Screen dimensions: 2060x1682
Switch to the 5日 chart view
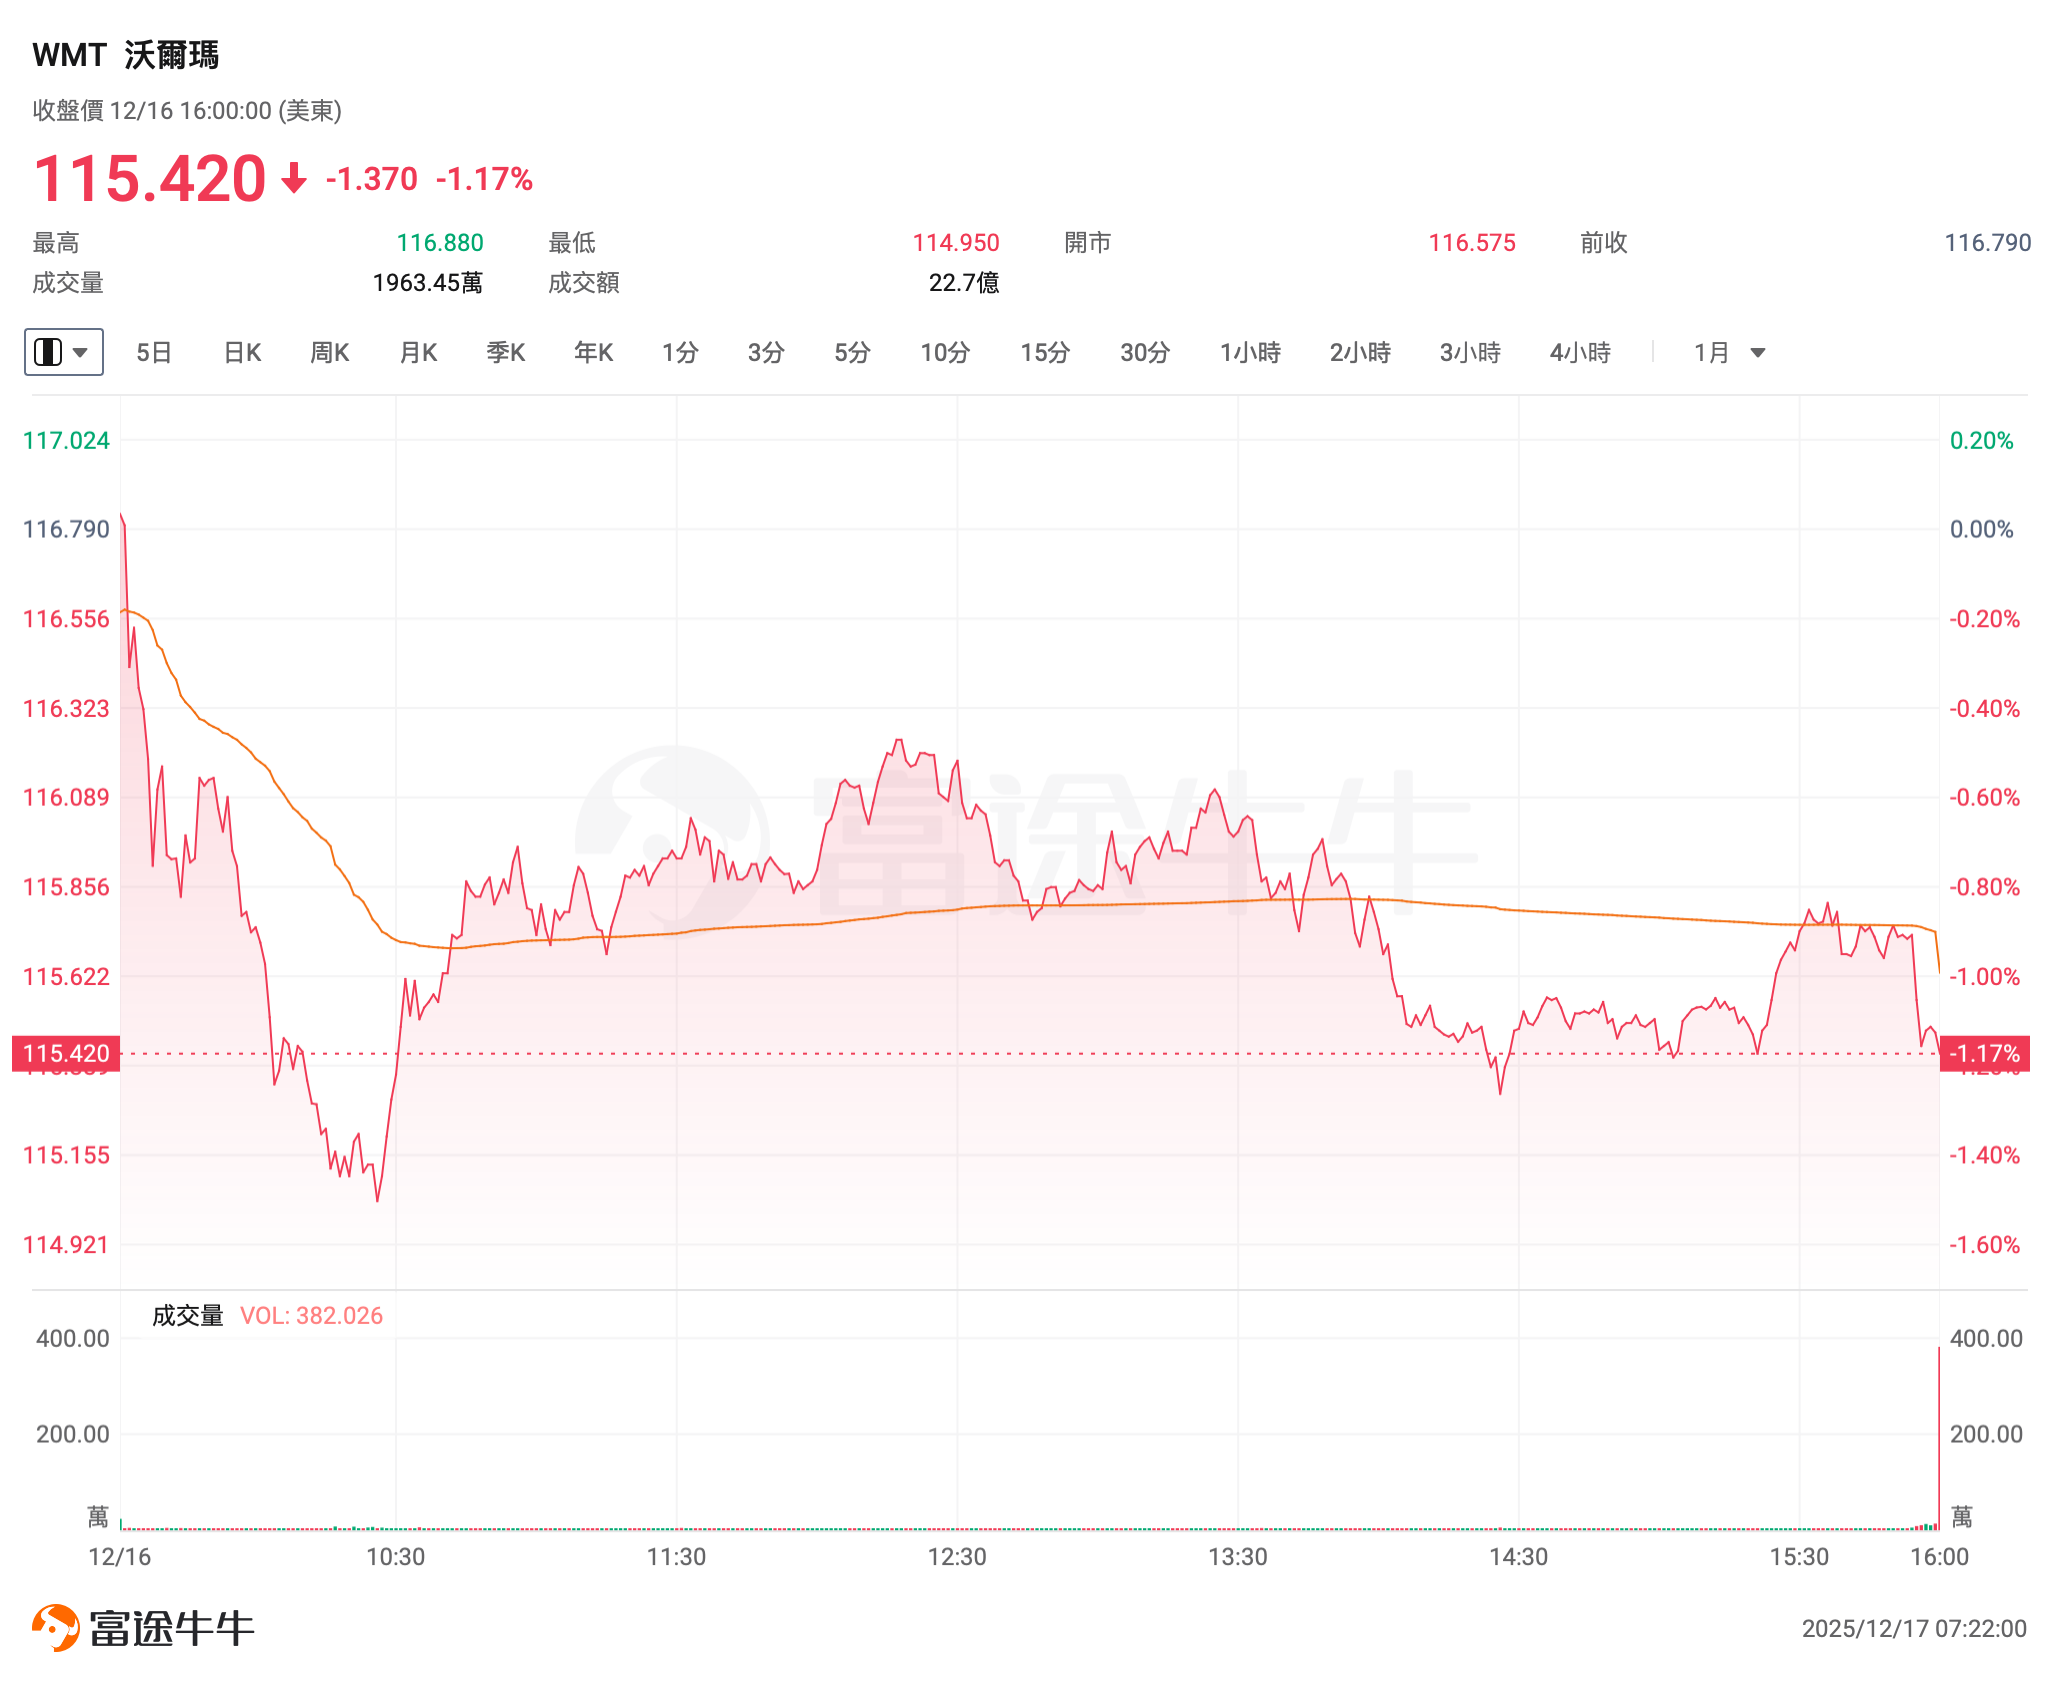coord(154,352)
